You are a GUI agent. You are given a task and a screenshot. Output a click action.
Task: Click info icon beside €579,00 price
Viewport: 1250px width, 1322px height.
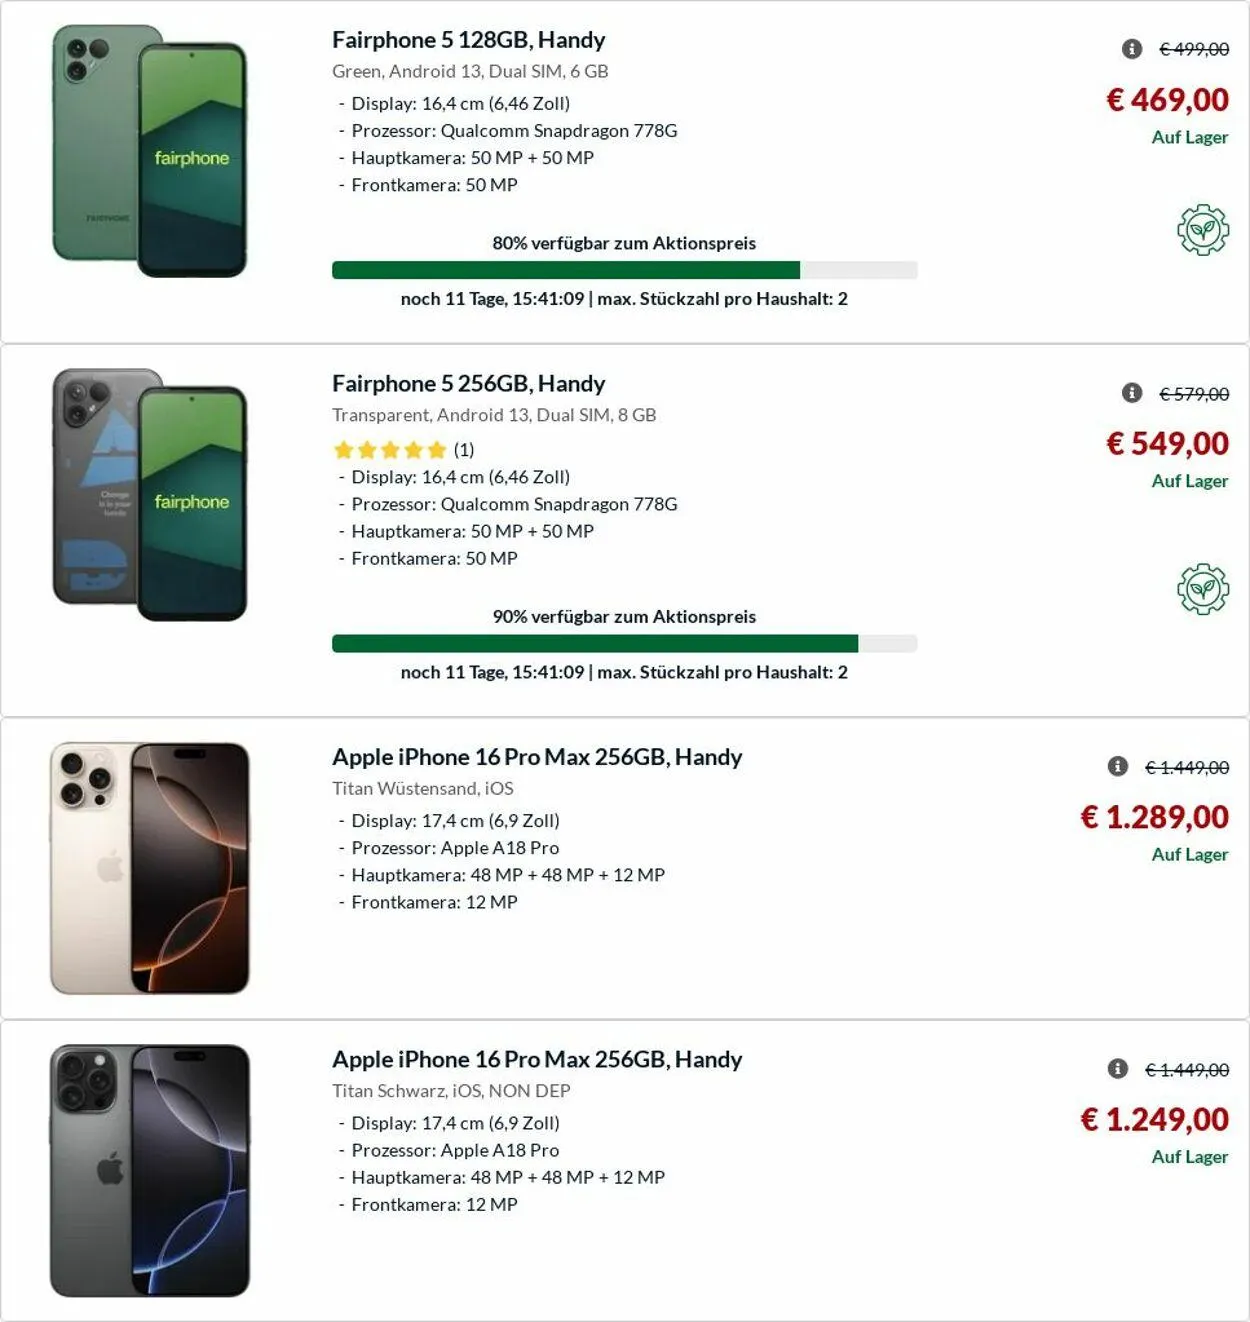[1132, 393]
